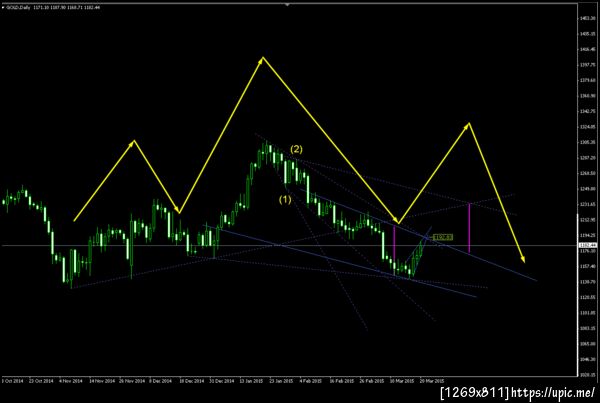Click the 14 Nov 2014 date label

(102, 381)
